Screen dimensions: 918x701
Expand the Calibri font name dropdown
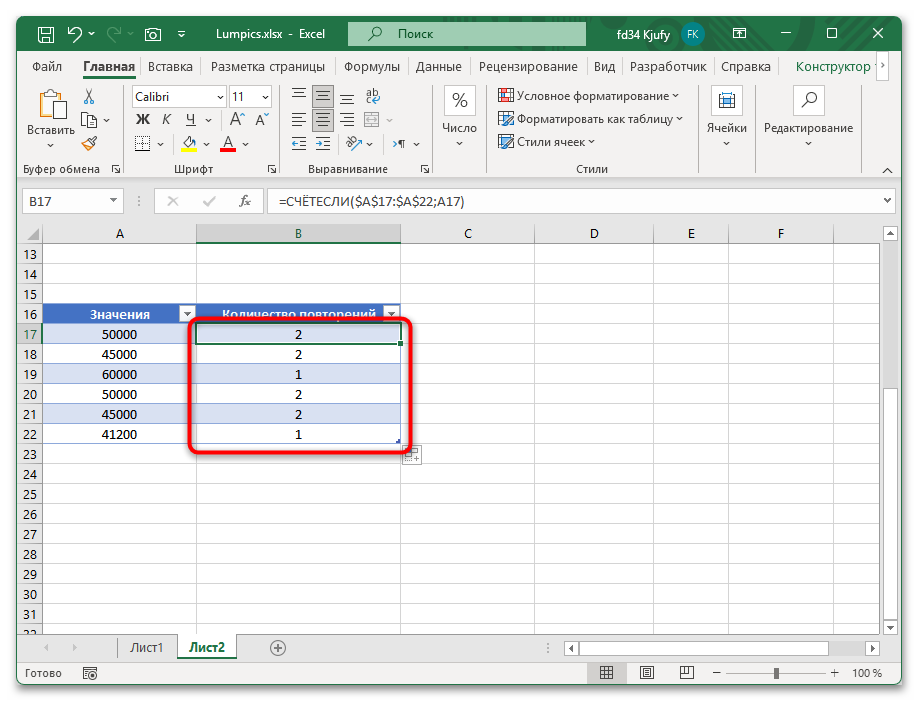[x=218, y=96]
